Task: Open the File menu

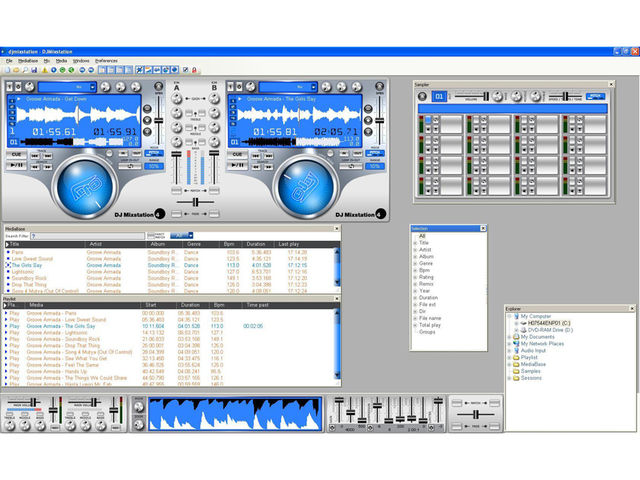Action: point(9,61)
